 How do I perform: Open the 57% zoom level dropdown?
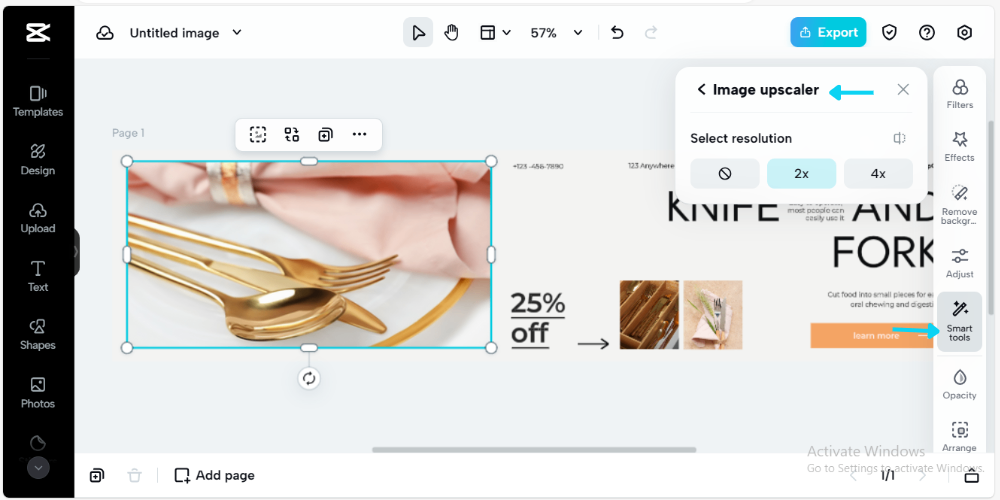556,33
